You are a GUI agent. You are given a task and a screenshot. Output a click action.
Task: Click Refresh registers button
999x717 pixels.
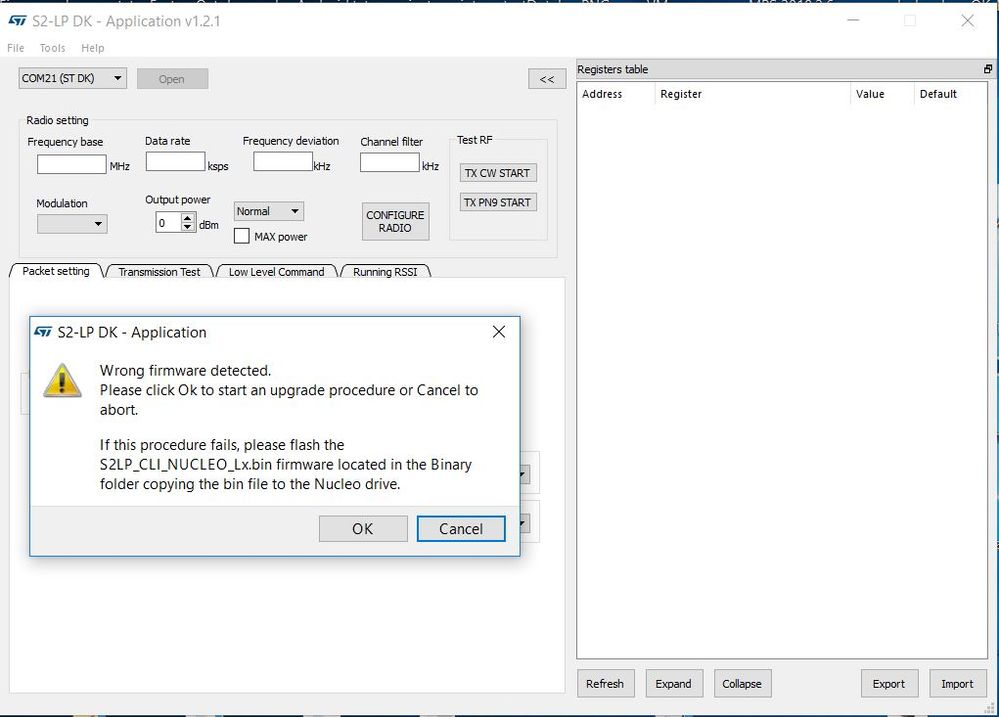click(605, 683)
